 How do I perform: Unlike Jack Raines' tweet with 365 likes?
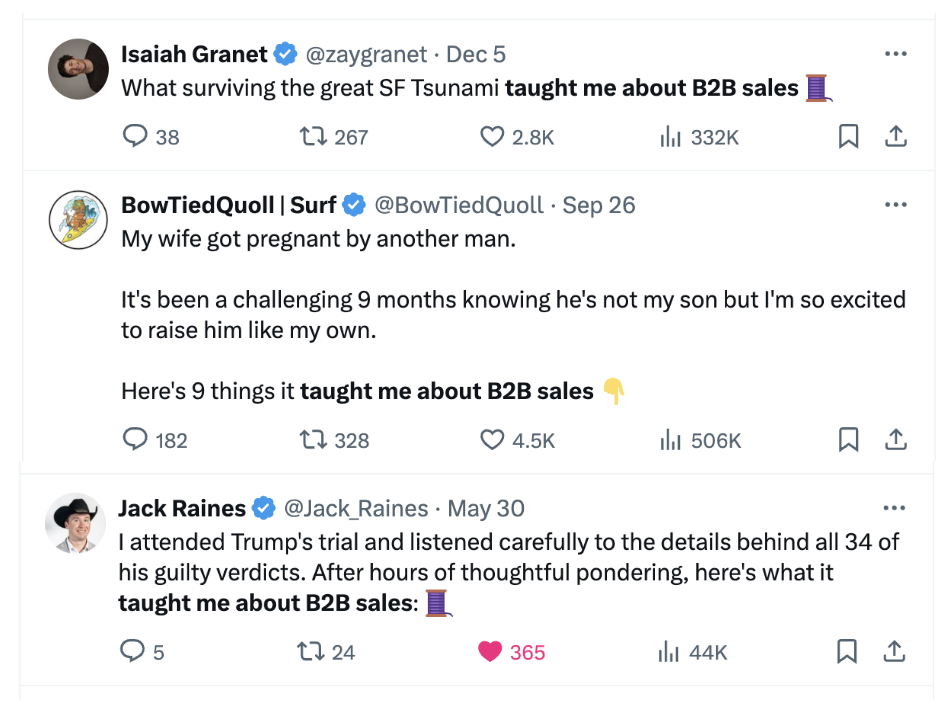click(x=490, y=652)
